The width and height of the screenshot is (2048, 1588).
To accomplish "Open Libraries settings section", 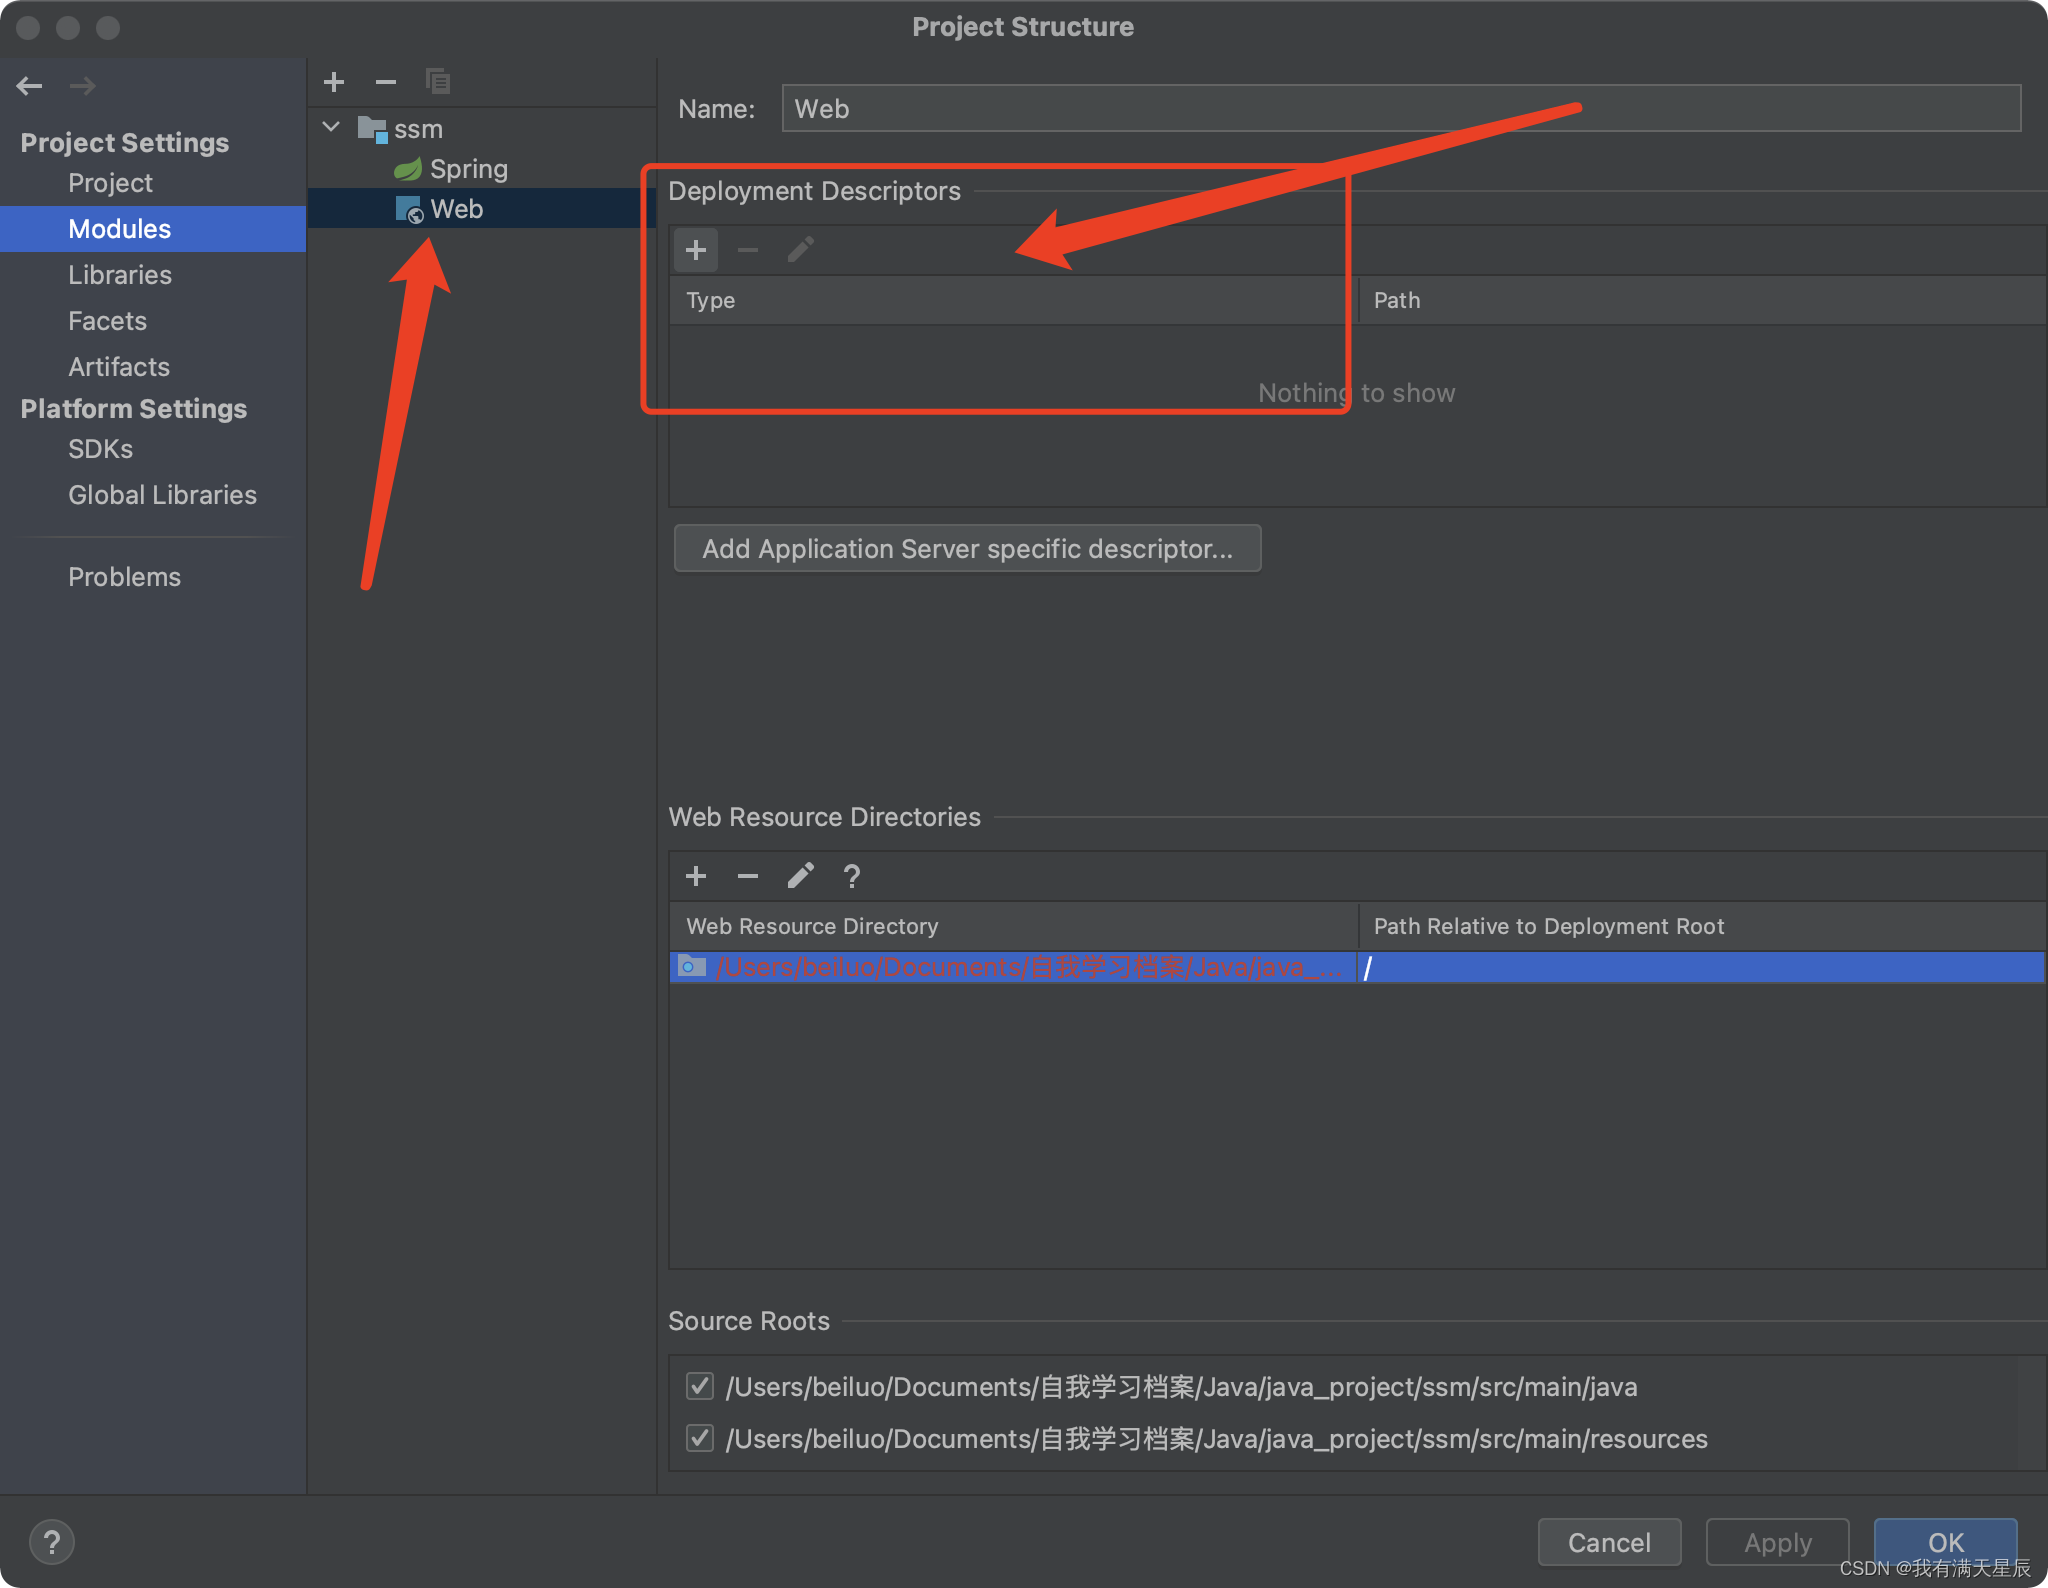I will [x=120, y=275].
